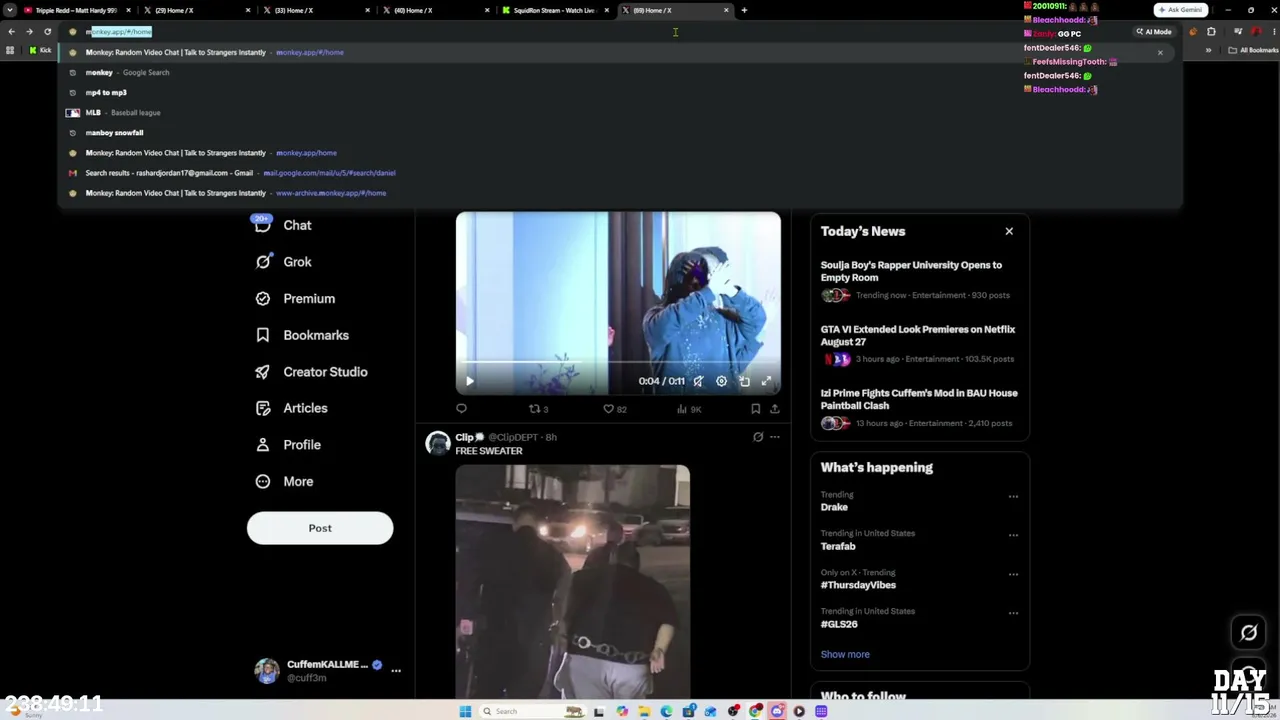Open account switcher dots beside CuffemKALLME
This screenshot has height=720, width=1280.
tap(396, 671)
